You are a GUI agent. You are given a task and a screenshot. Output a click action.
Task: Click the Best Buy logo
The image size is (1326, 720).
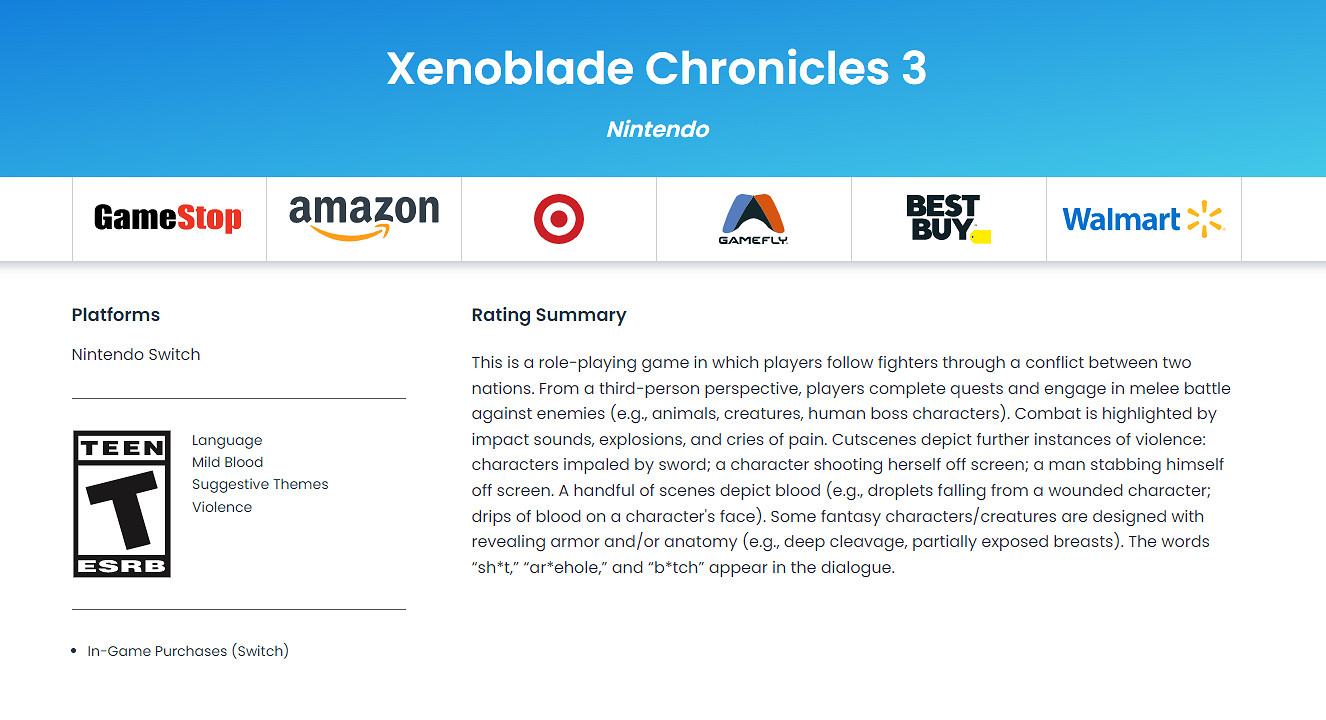[942, 219]
